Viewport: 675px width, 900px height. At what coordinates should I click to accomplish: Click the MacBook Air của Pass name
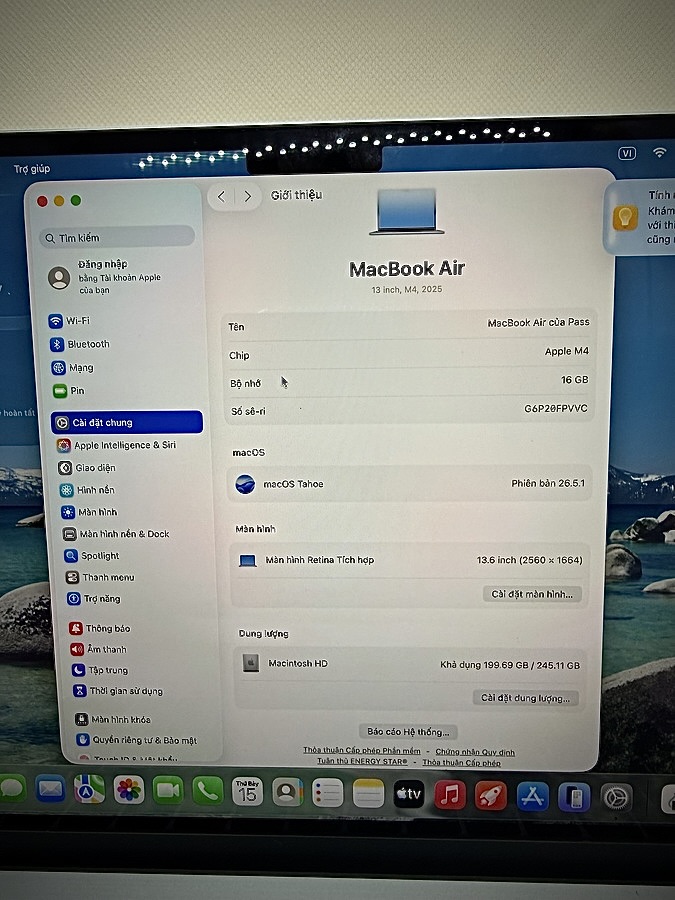click(538, 323)
